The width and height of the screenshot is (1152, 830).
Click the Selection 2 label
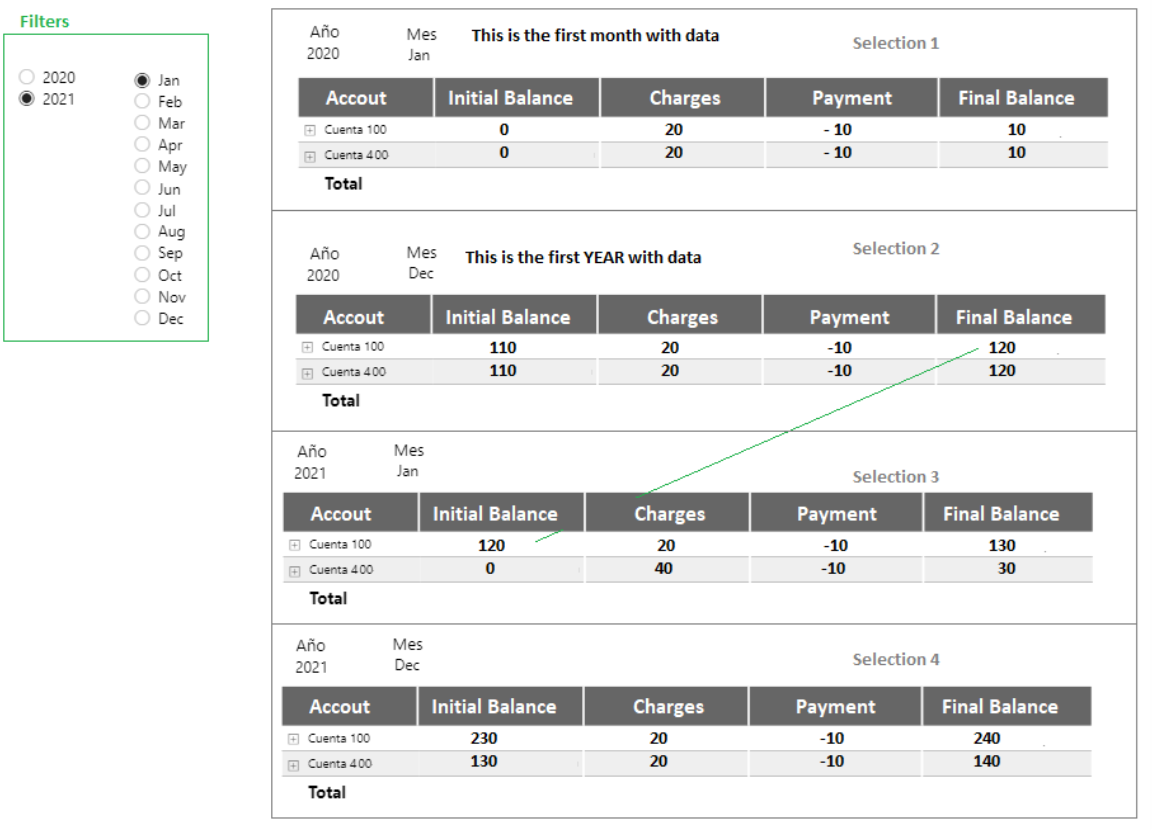click(896, 248)
